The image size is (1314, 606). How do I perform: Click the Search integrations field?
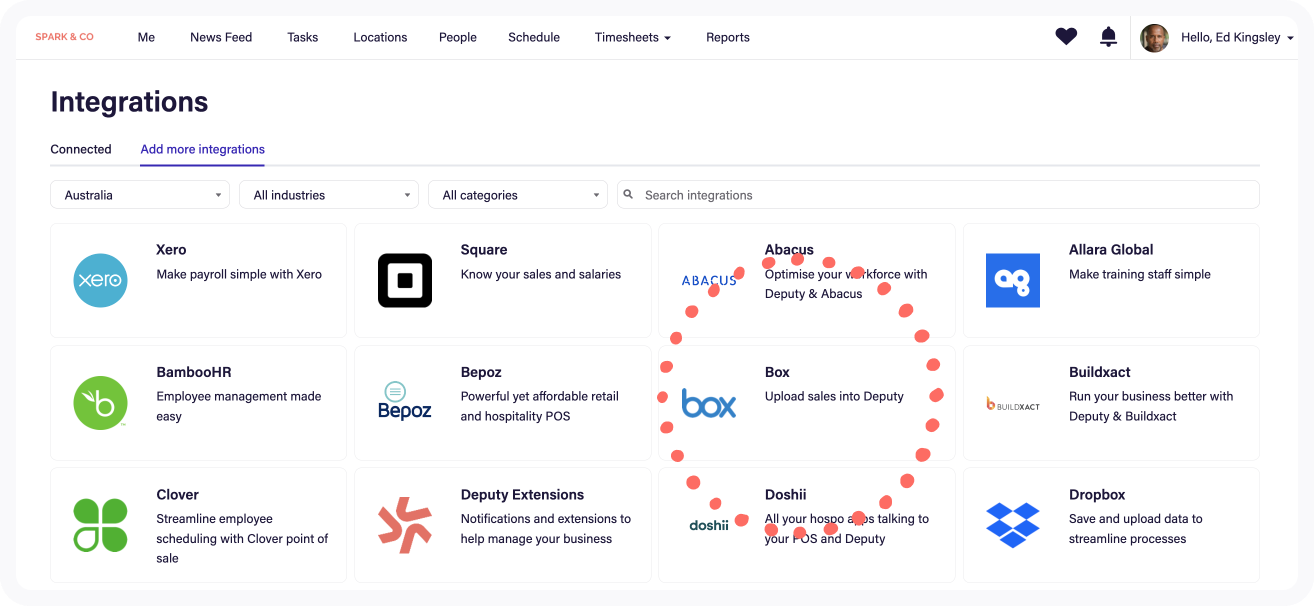[x=938, y=195]
